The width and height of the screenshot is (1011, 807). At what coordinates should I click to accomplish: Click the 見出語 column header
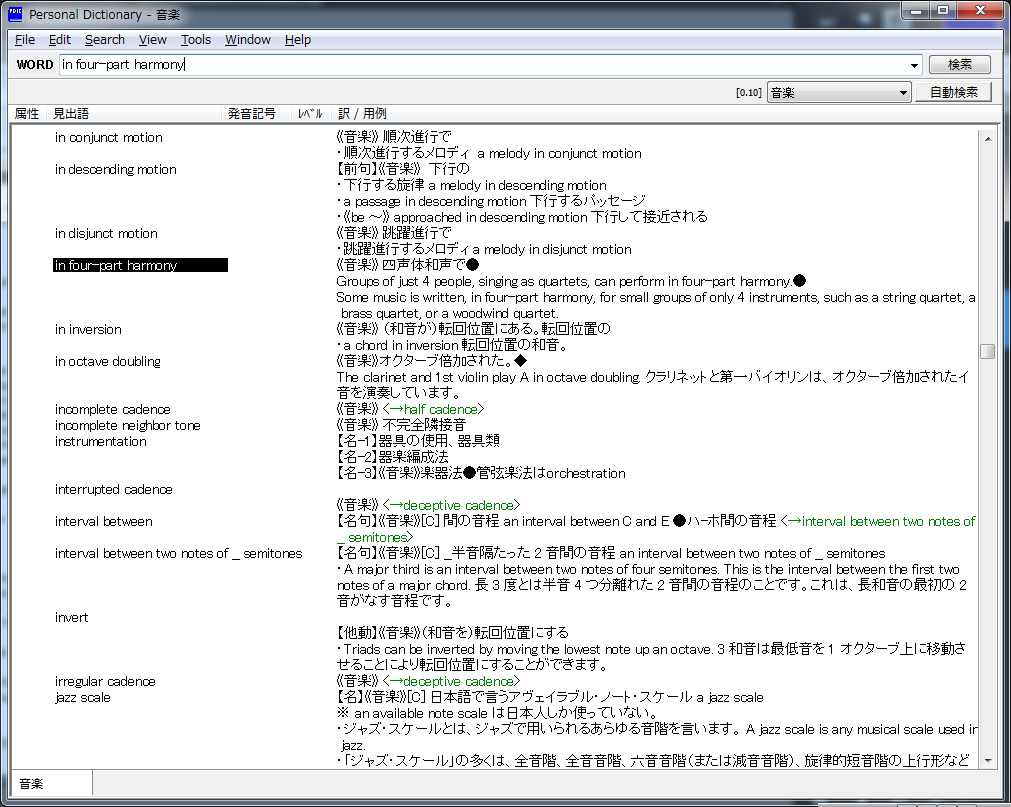pos(71,114)
